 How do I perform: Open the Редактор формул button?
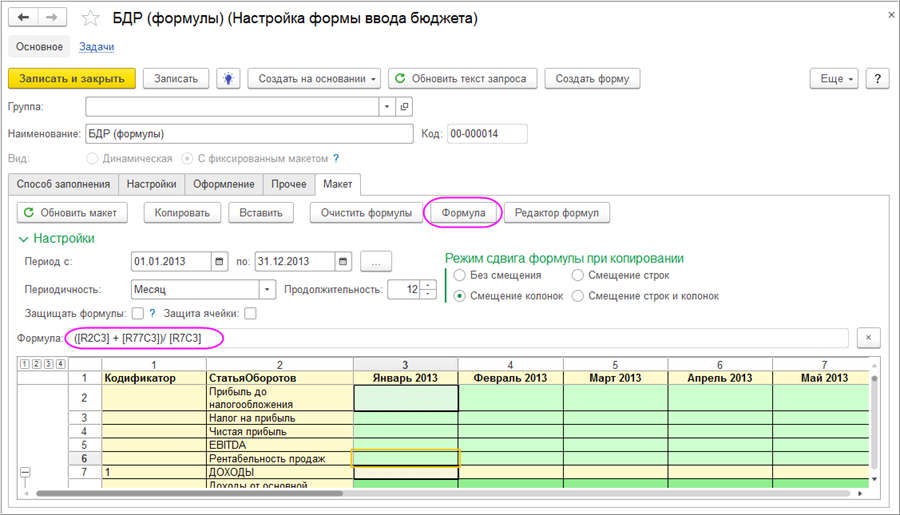coord(556,212)
